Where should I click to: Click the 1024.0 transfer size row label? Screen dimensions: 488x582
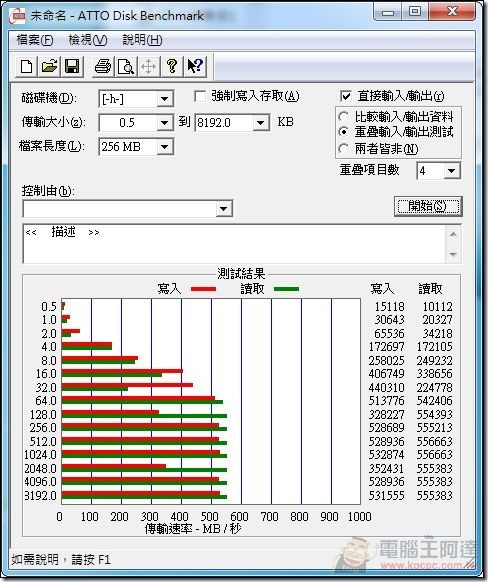[40, 455]
